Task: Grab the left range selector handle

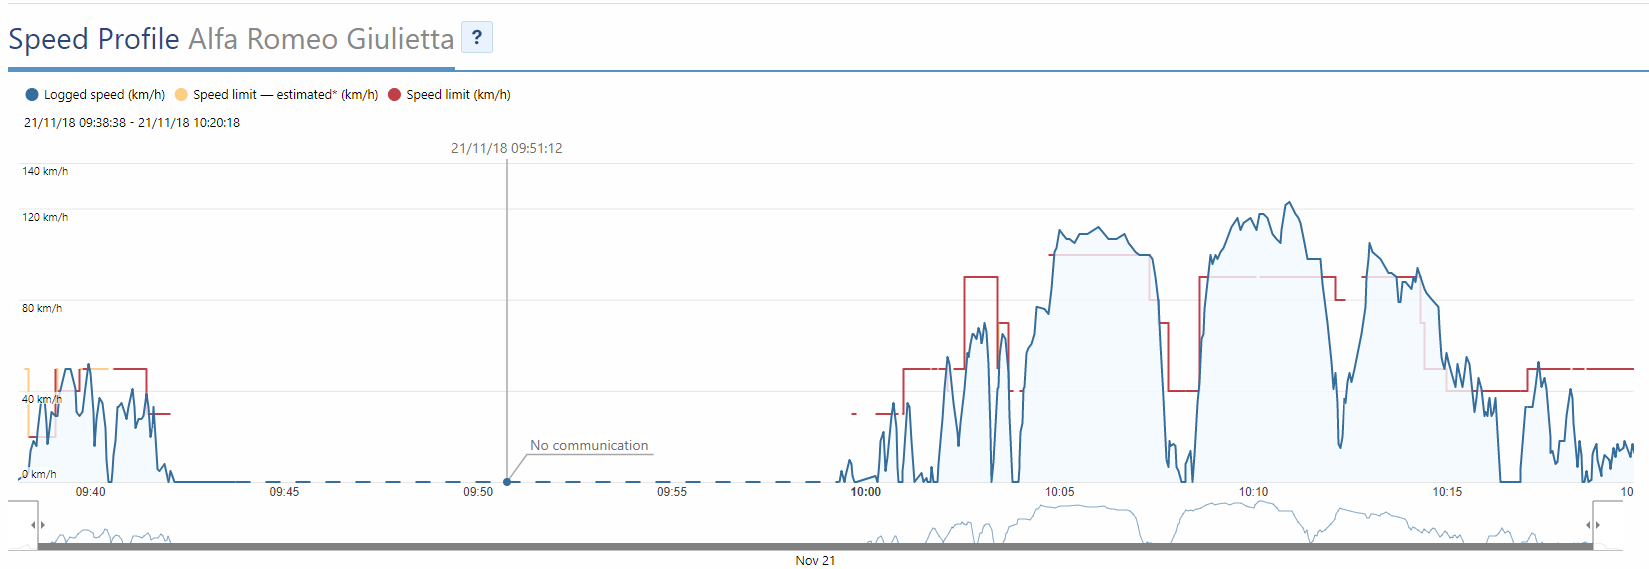Action: [x=38, y=524]
